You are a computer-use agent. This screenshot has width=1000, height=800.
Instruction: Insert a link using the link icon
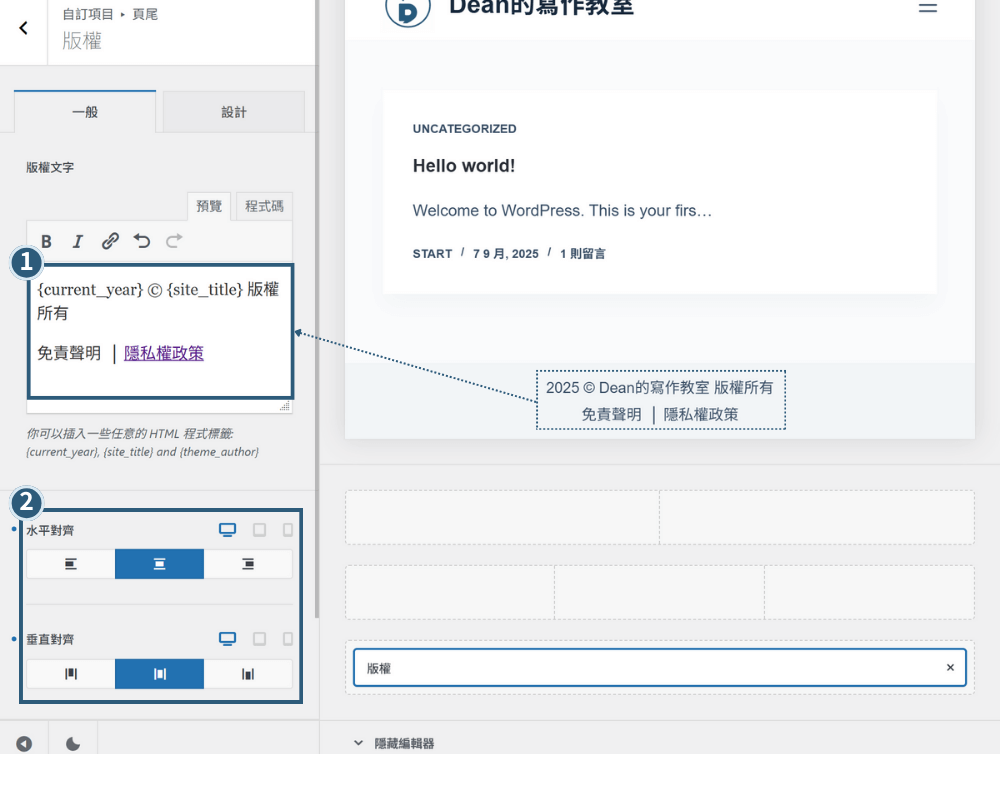click(x=110, y=241)
